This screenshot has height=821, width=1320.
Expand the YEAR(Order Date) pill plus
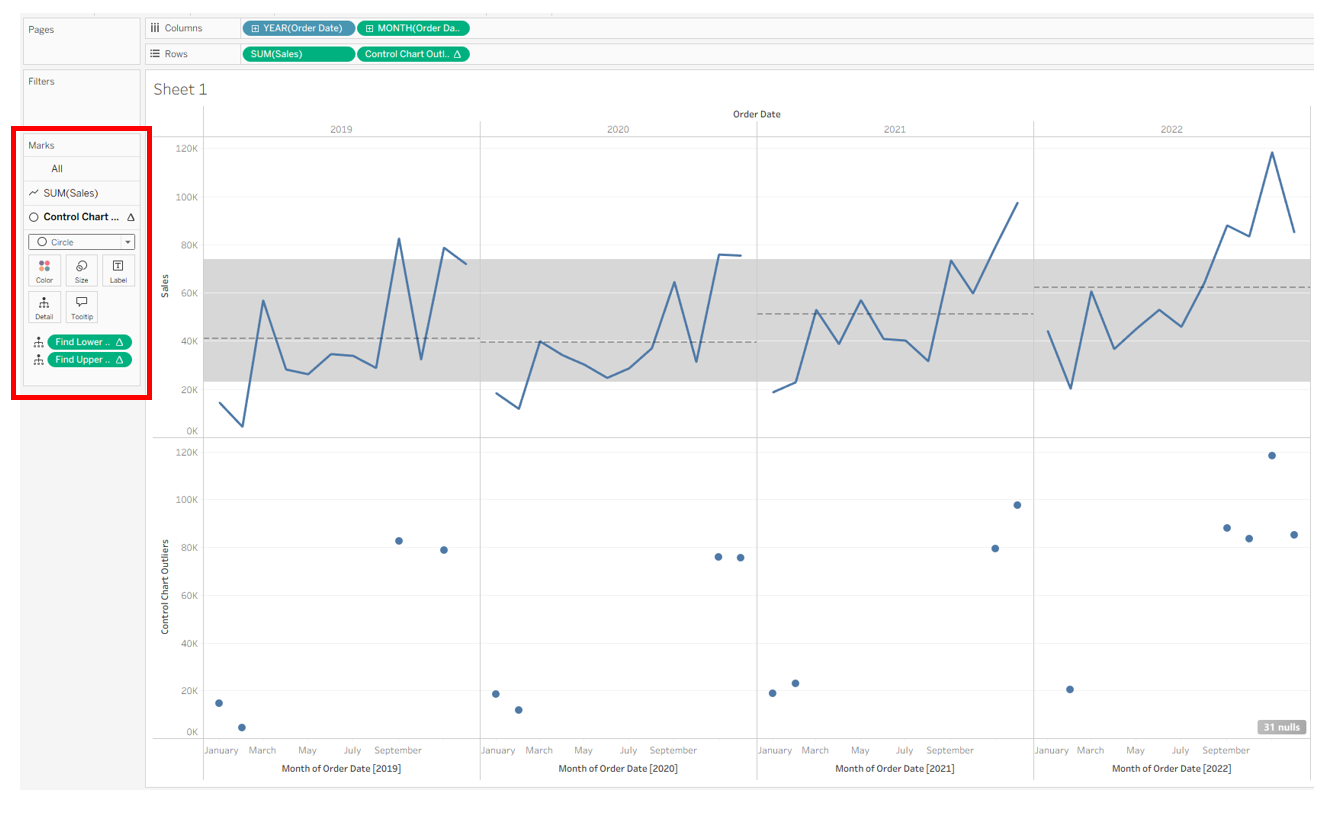[x=255, y=28]
